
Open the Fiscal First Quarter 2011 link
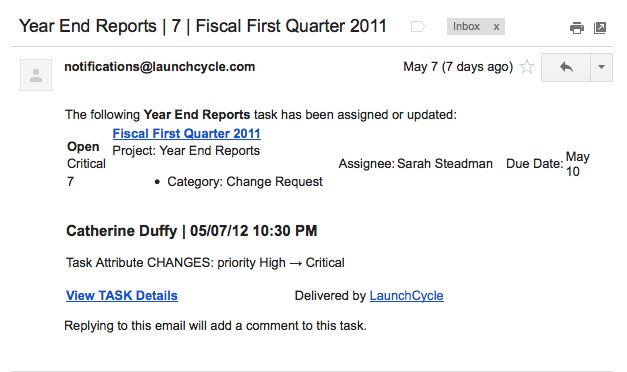coord(186,133)
